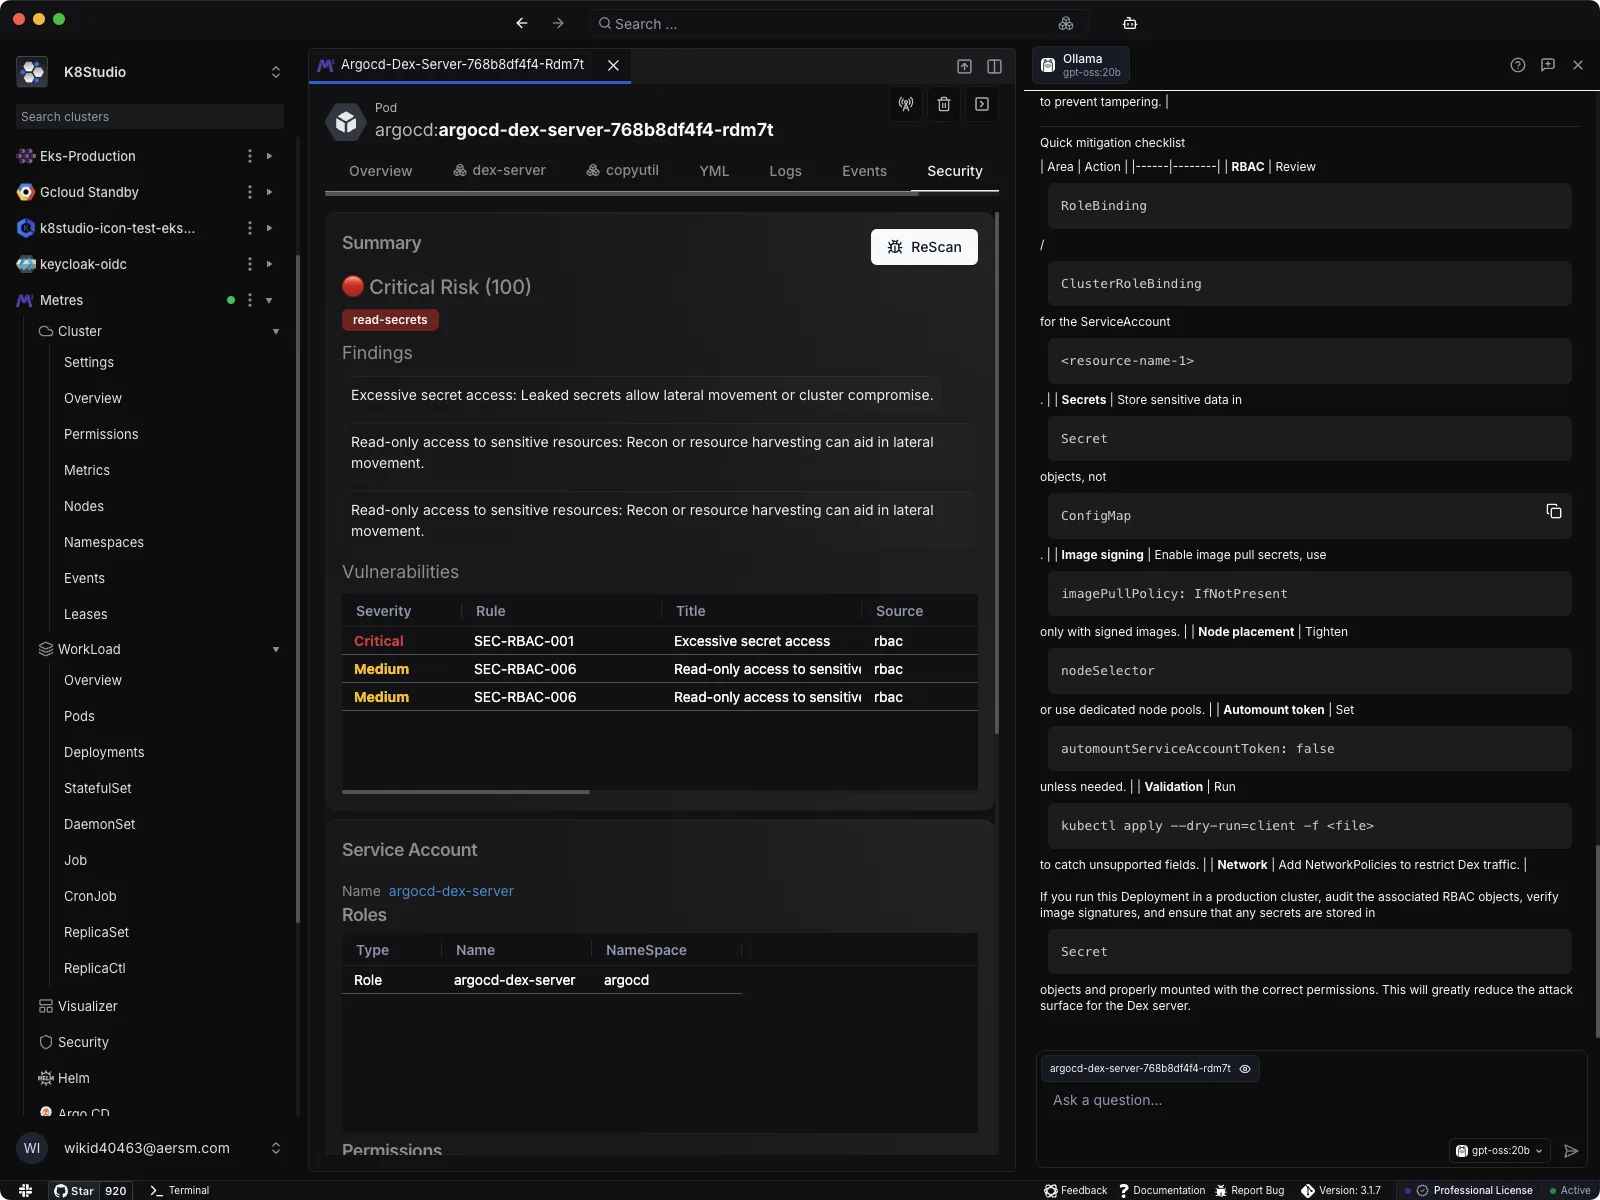Switch to the dex-server container tab

coord(499,171)
